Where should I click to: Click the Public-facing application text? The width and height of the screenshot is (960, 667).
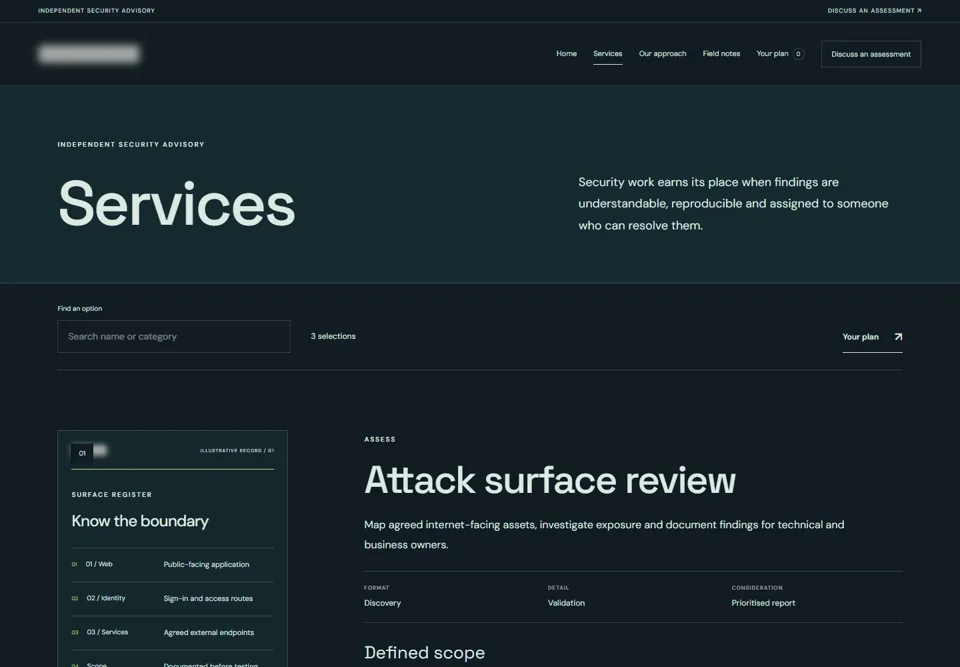(x=206, y=565)
